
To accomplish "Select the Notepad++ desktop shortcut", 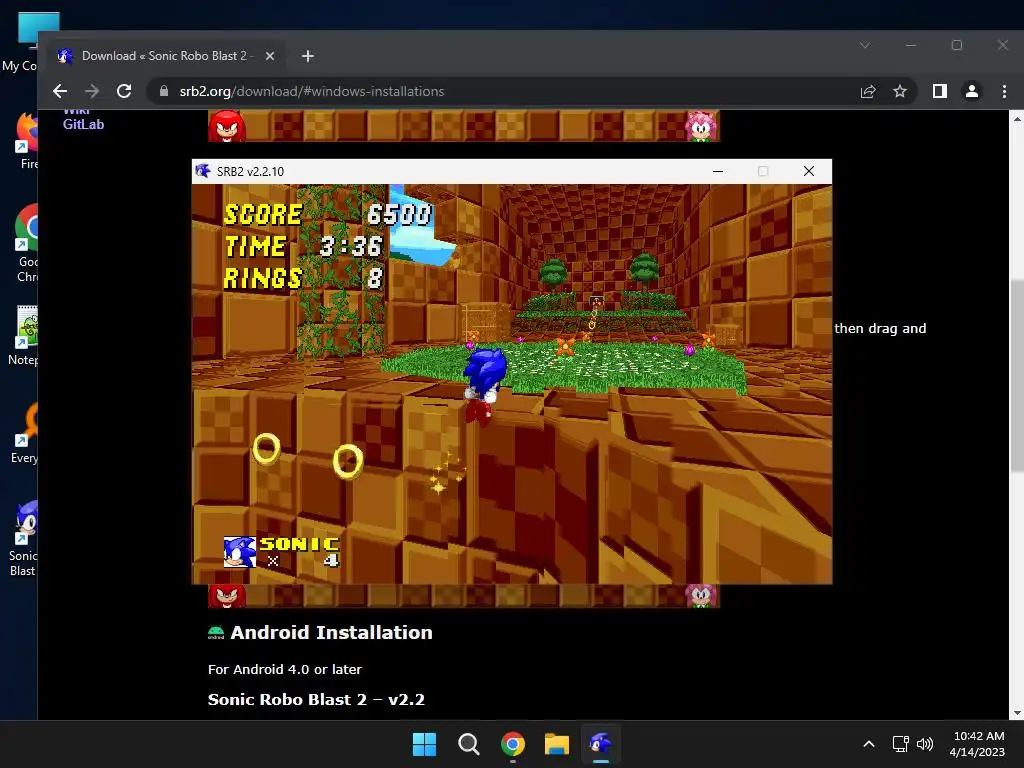I will 26,334.
